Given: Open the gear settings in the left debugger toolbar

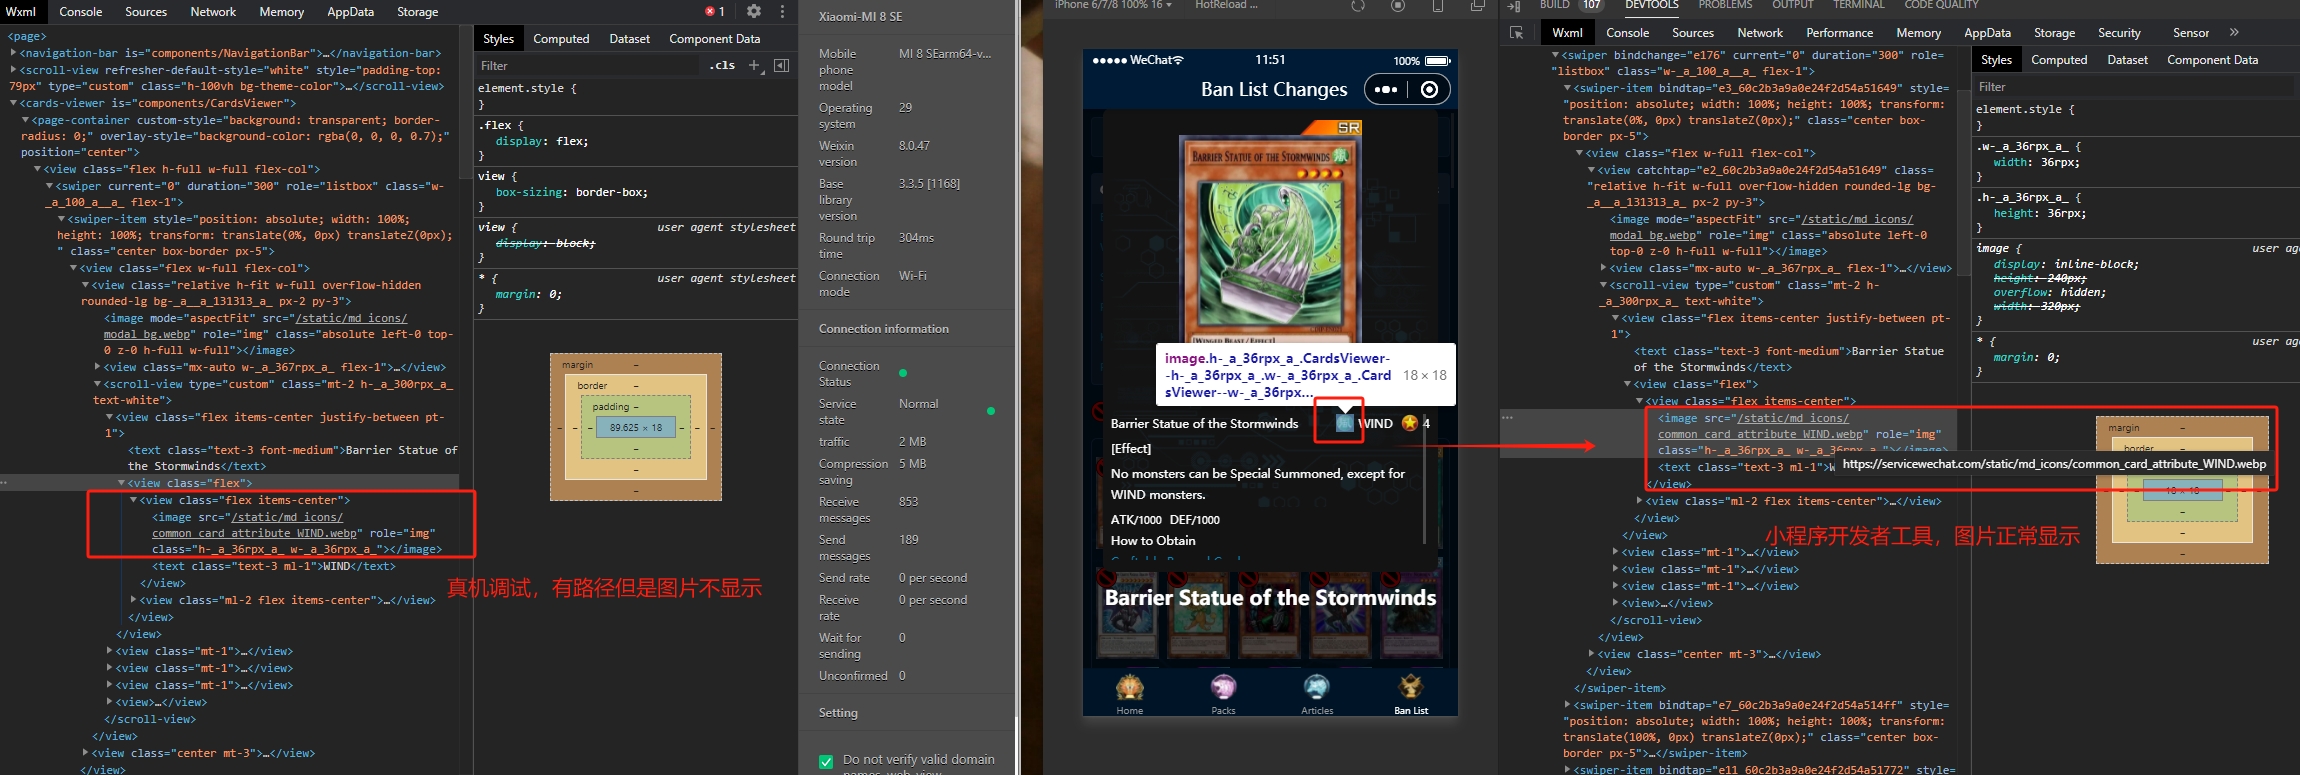Looking at the screenshot, I should tap(754, 11).
